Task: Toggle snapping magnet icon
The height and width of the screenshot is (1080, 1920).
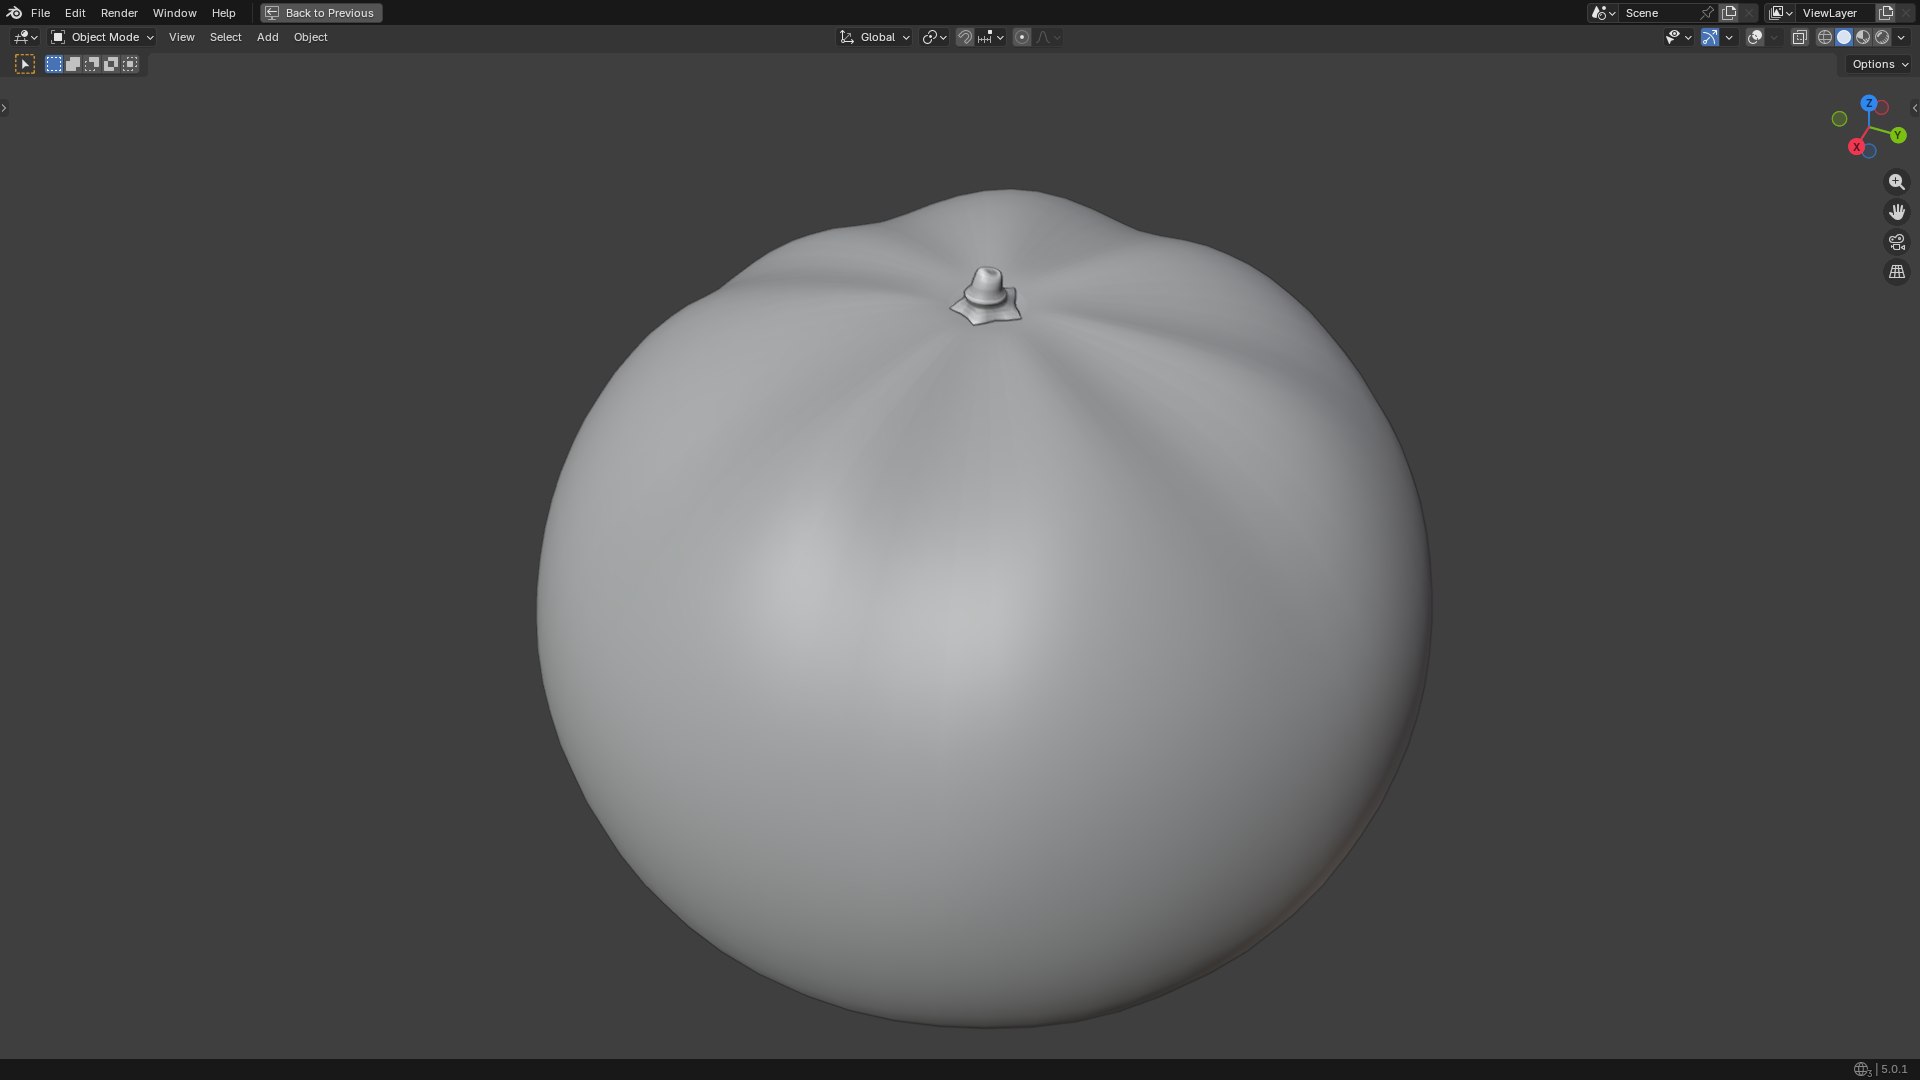Action: (x=965, y=37)
